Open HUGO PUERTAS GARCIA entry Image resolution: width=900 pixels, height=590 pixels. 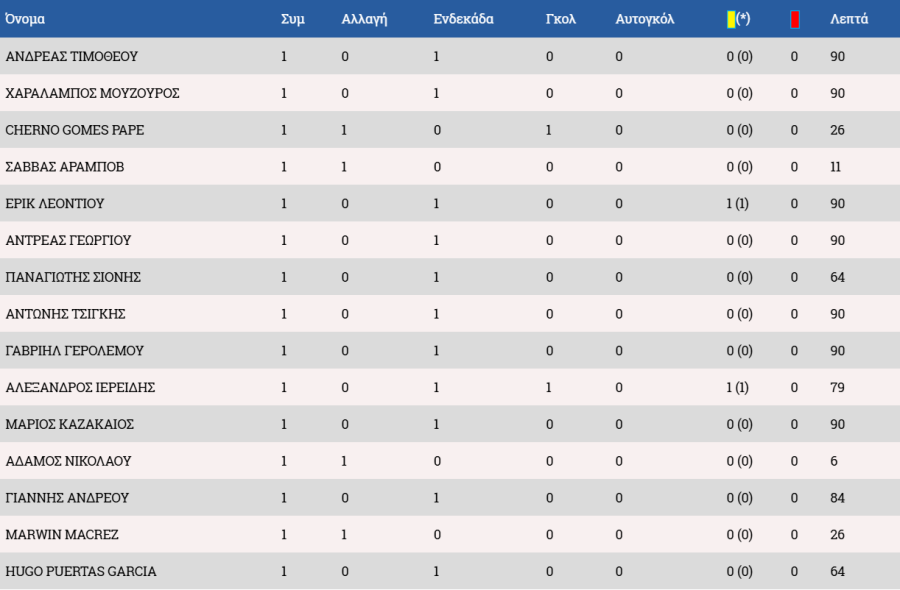coord(81,572)
